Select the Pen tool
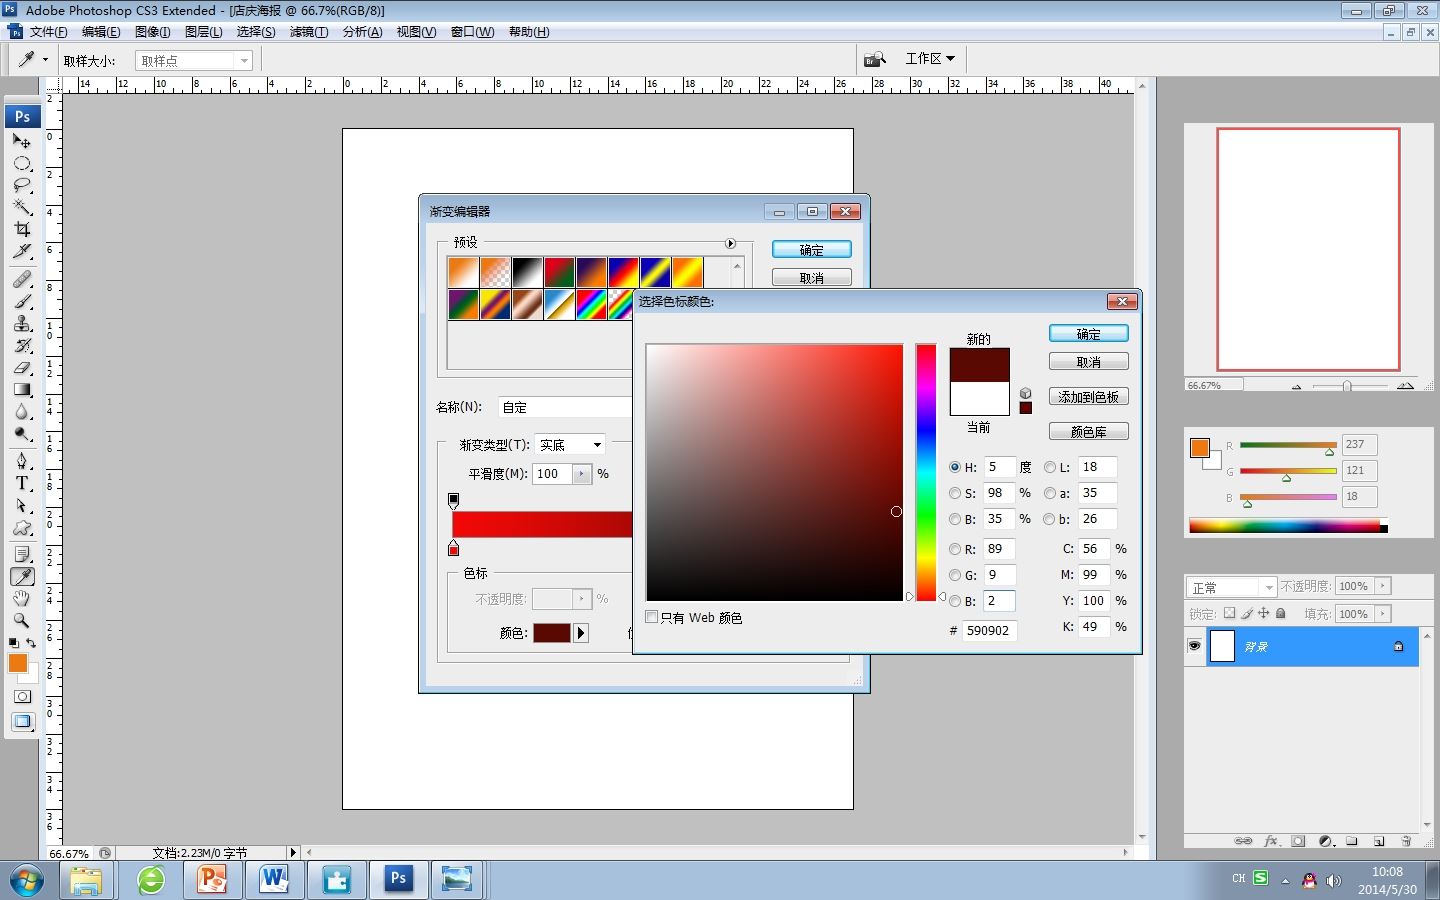The image size is (1440, 900). [22, 461]
